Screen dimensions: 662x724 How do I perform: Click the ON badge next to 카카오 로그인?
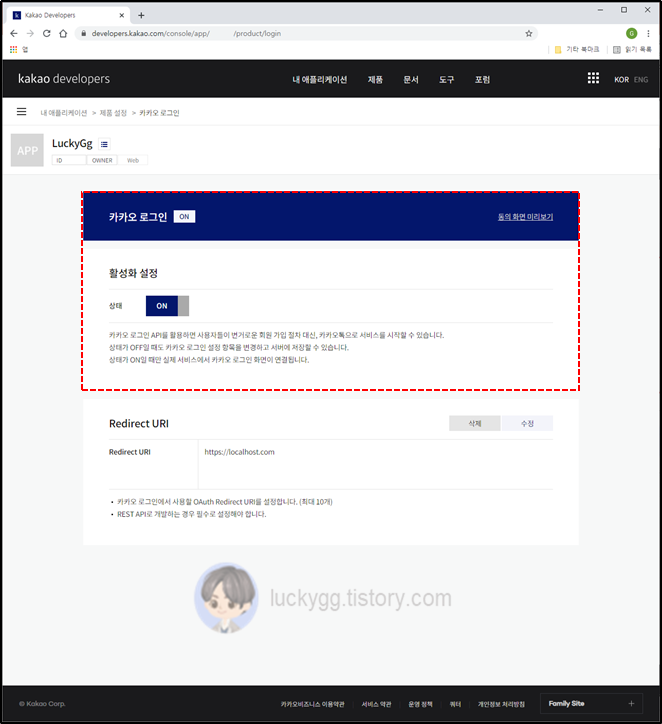(184, 217)
